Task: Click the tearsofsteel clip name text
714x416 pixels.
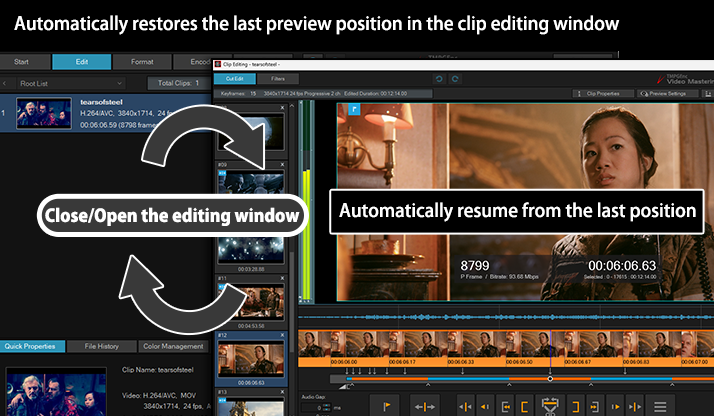Action: click(x=102, y=102)
